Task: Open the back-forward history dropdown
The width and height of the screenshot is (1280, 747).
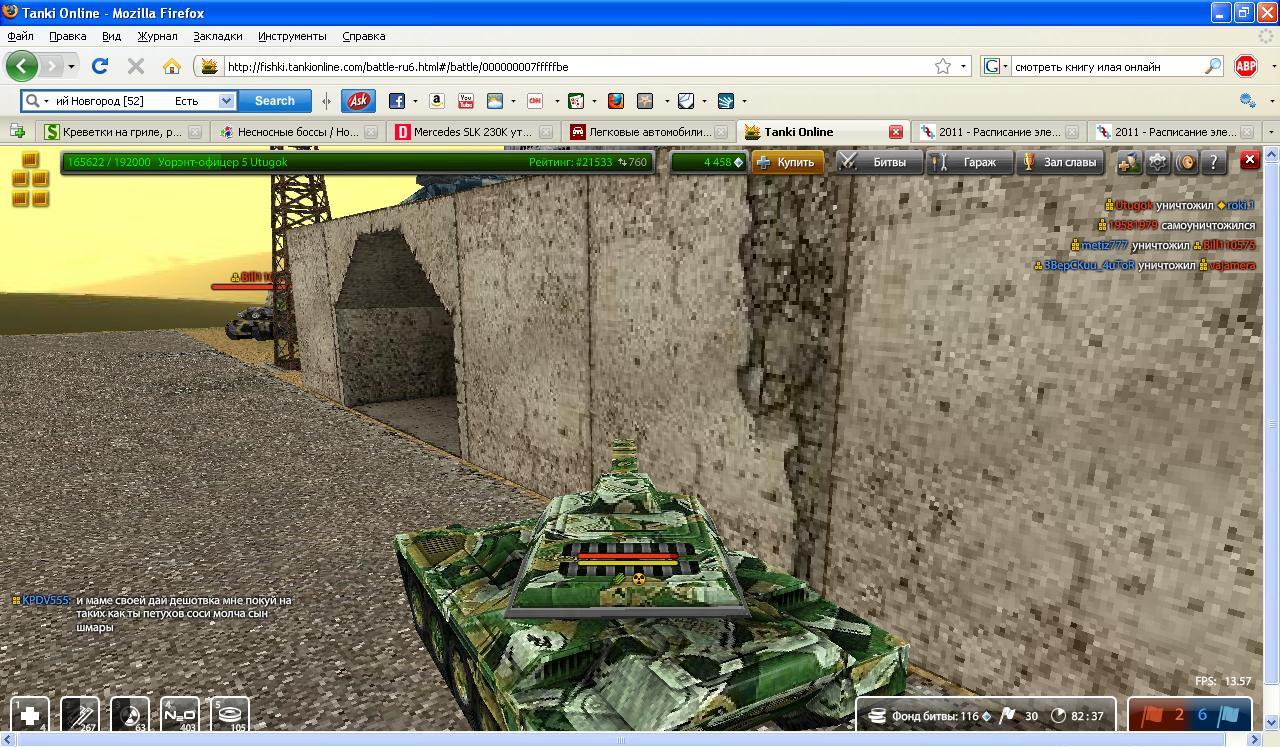Action: point(71,67)
